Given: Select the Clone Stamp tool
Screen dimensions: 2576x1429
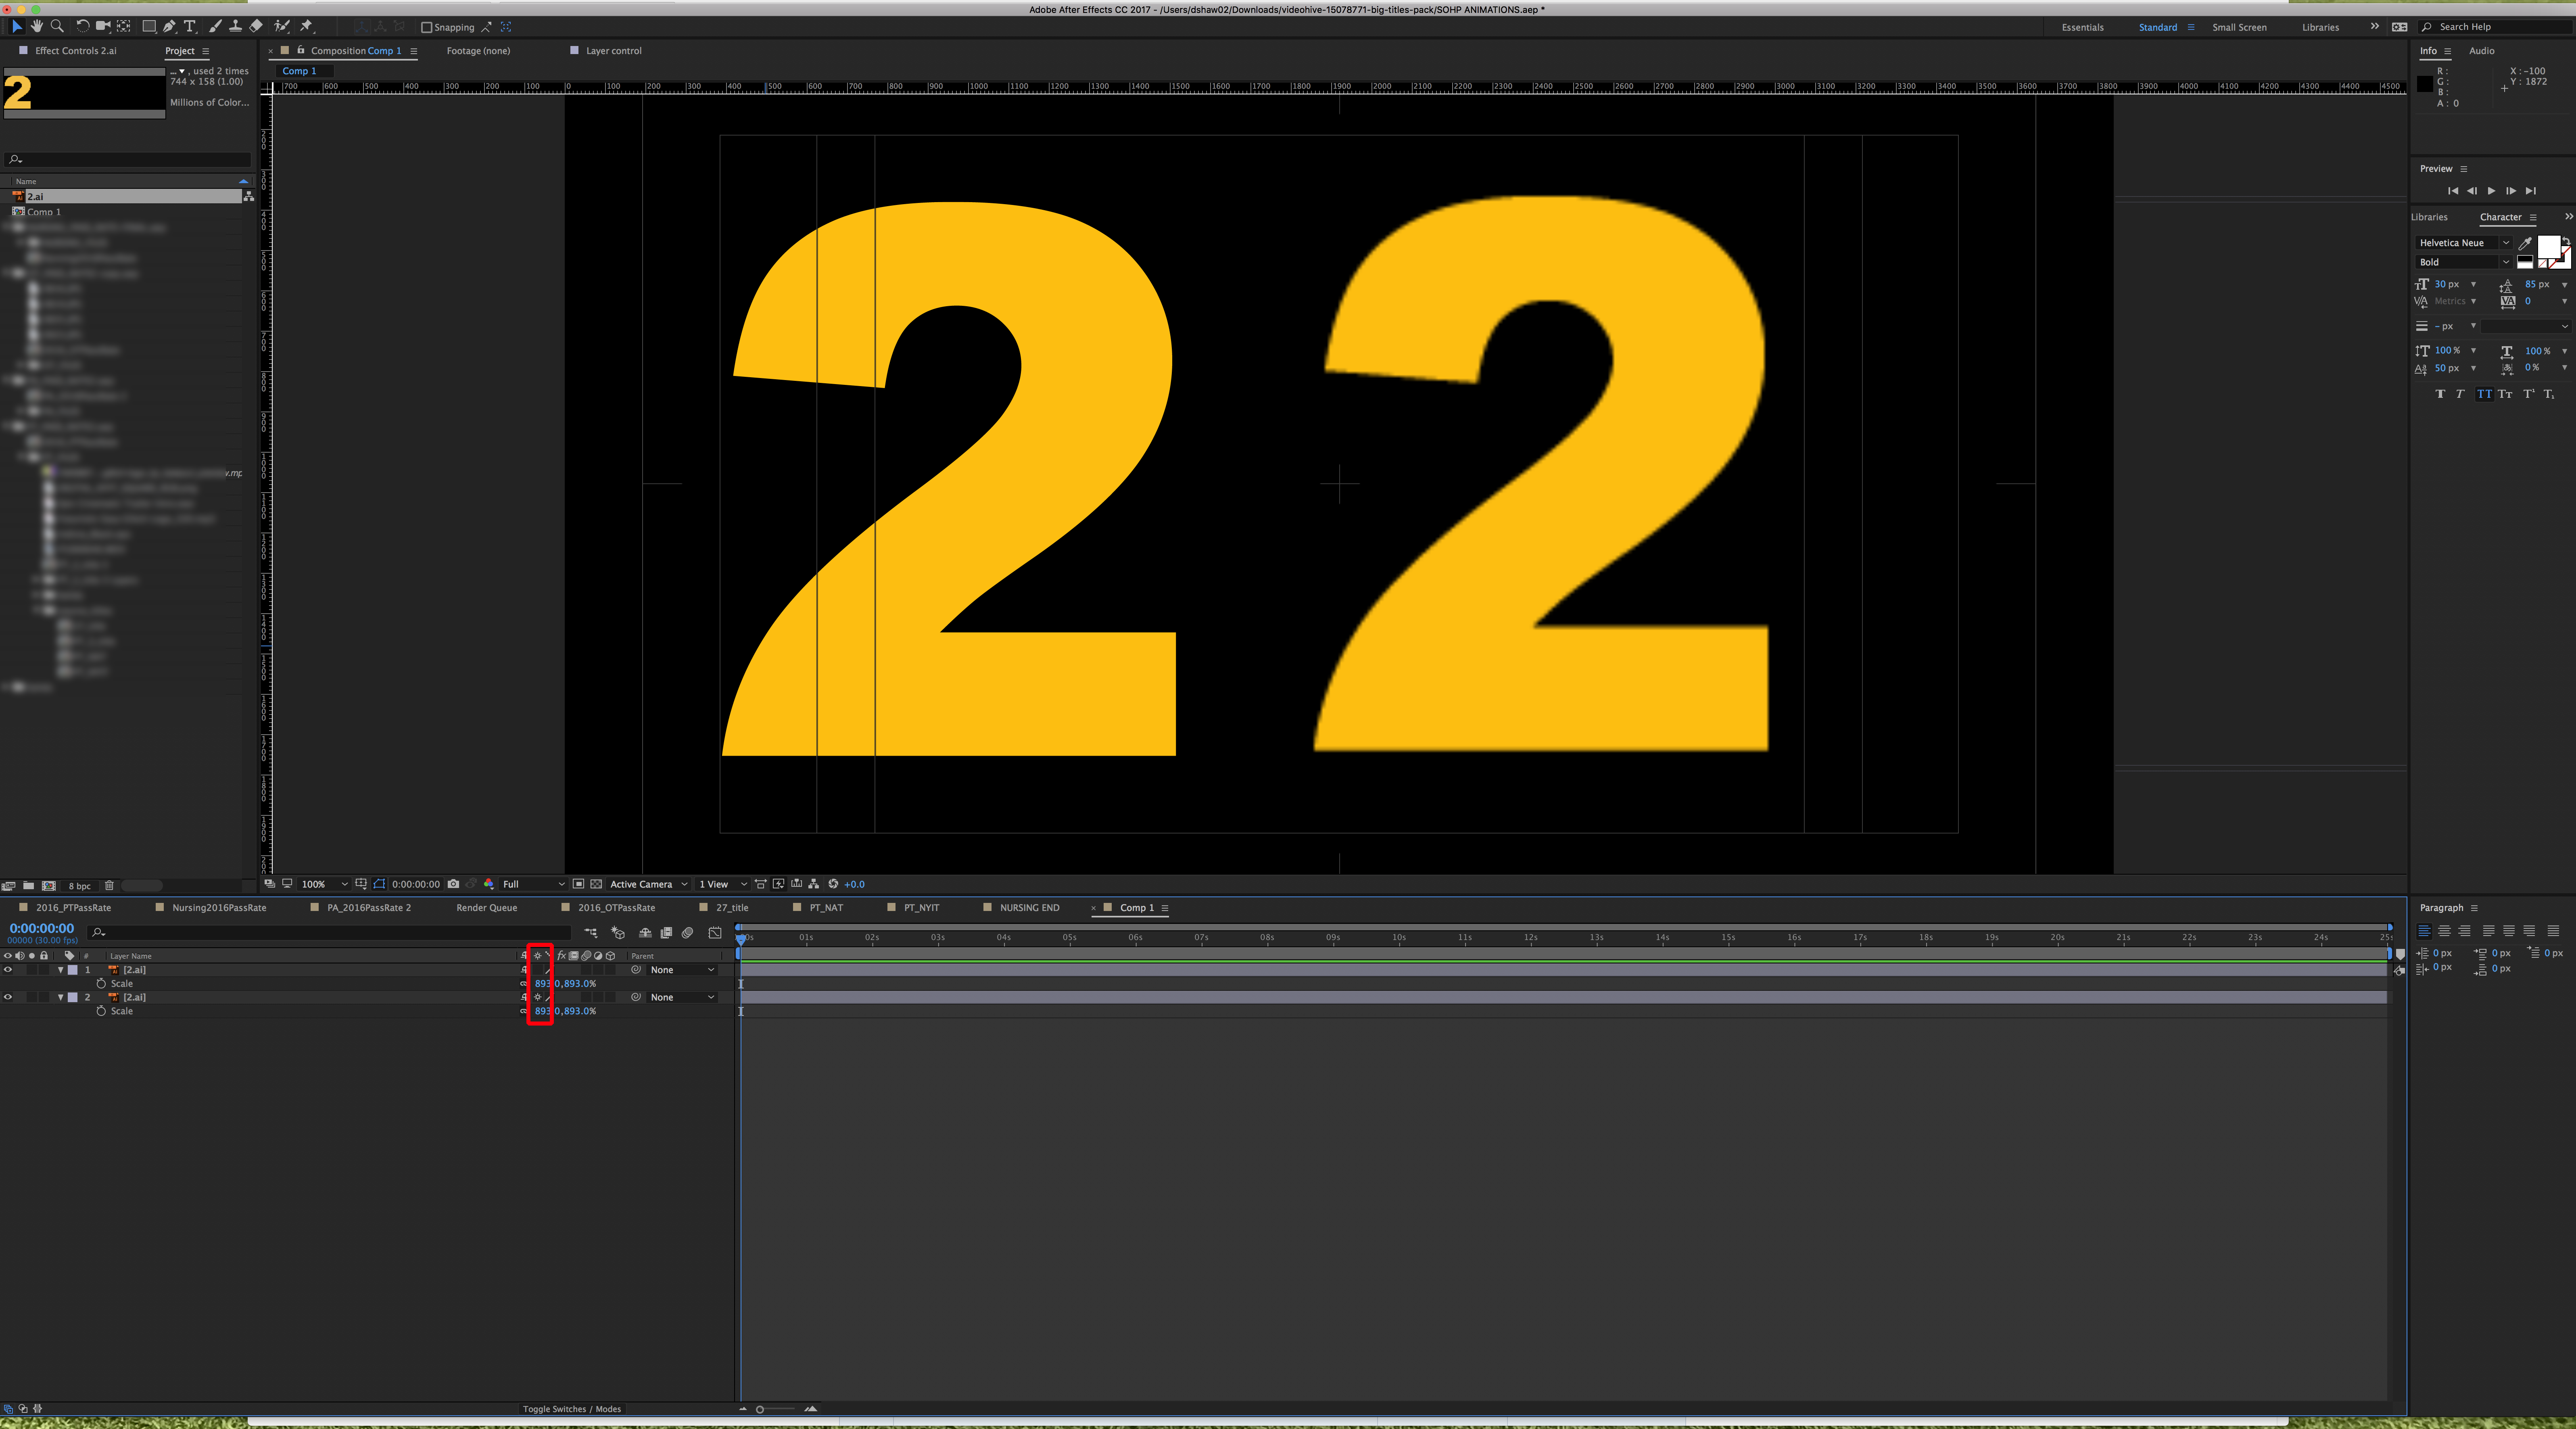Looking at the screenshot, I should pyautogui.click(x=235, y=26).
